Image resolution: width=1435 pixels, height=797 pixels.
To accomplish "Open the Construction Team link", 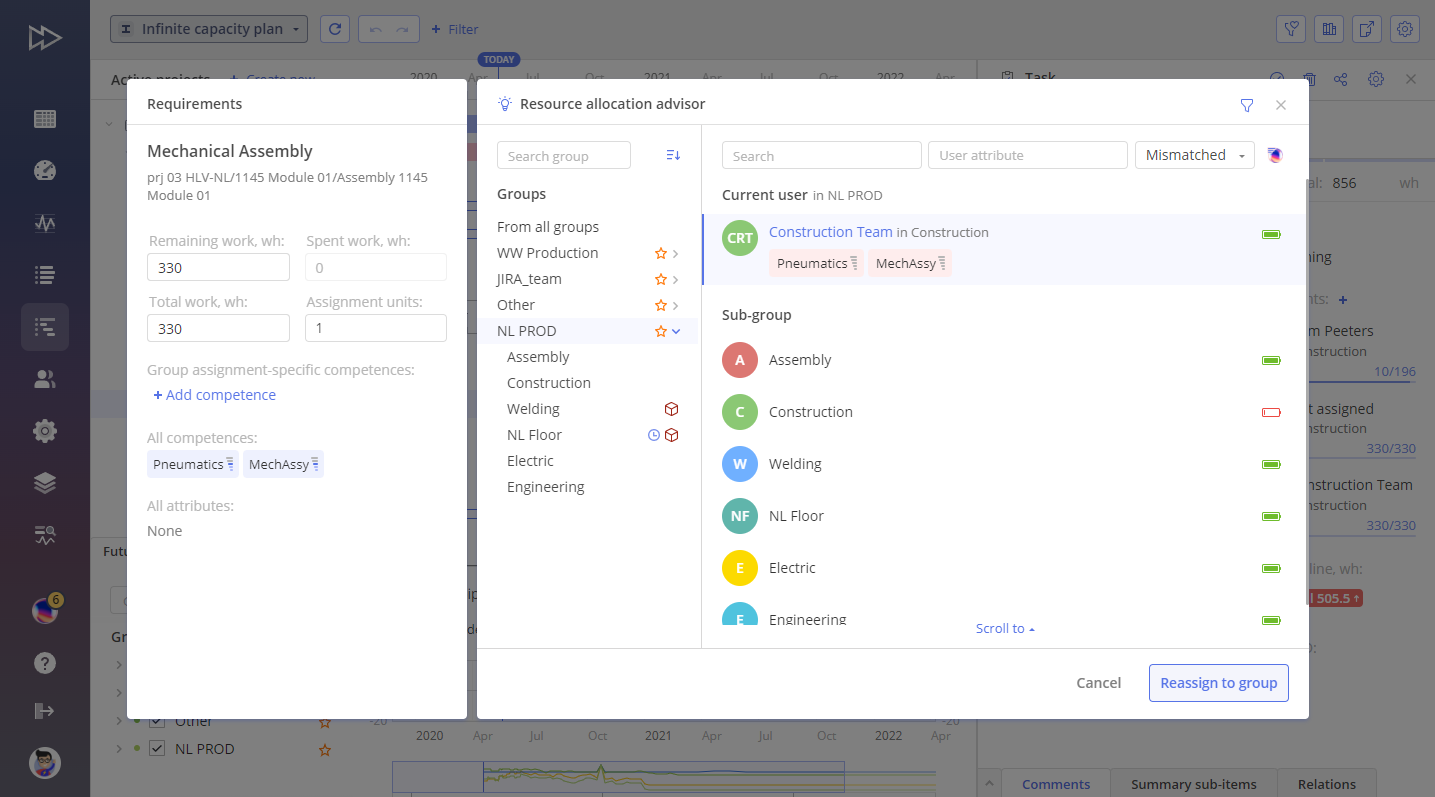I will (x=830, y=232).
